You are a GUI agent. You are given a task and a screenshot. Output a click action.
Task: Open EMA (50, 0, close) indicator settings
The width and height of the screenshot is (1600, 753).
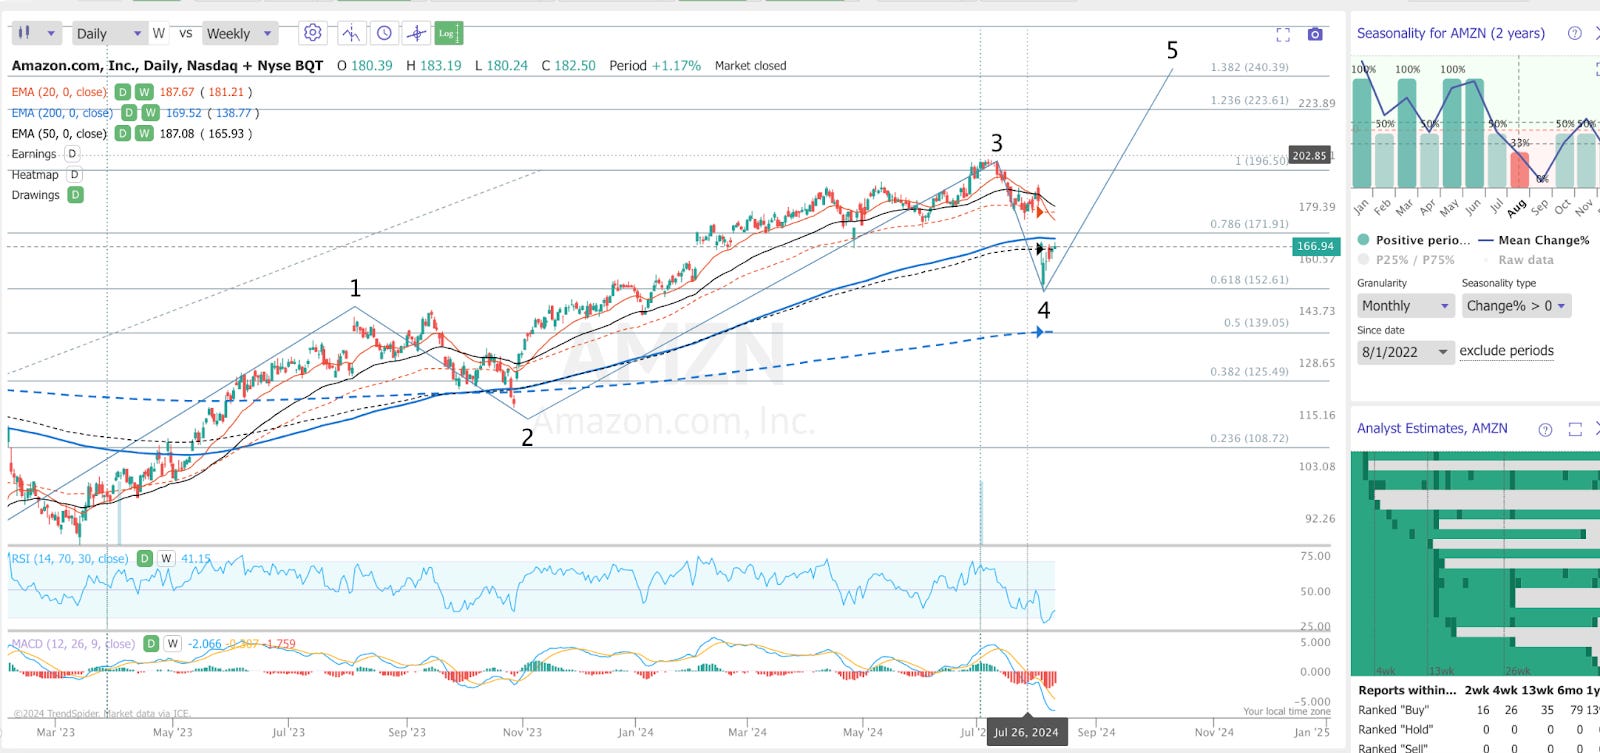59,133
